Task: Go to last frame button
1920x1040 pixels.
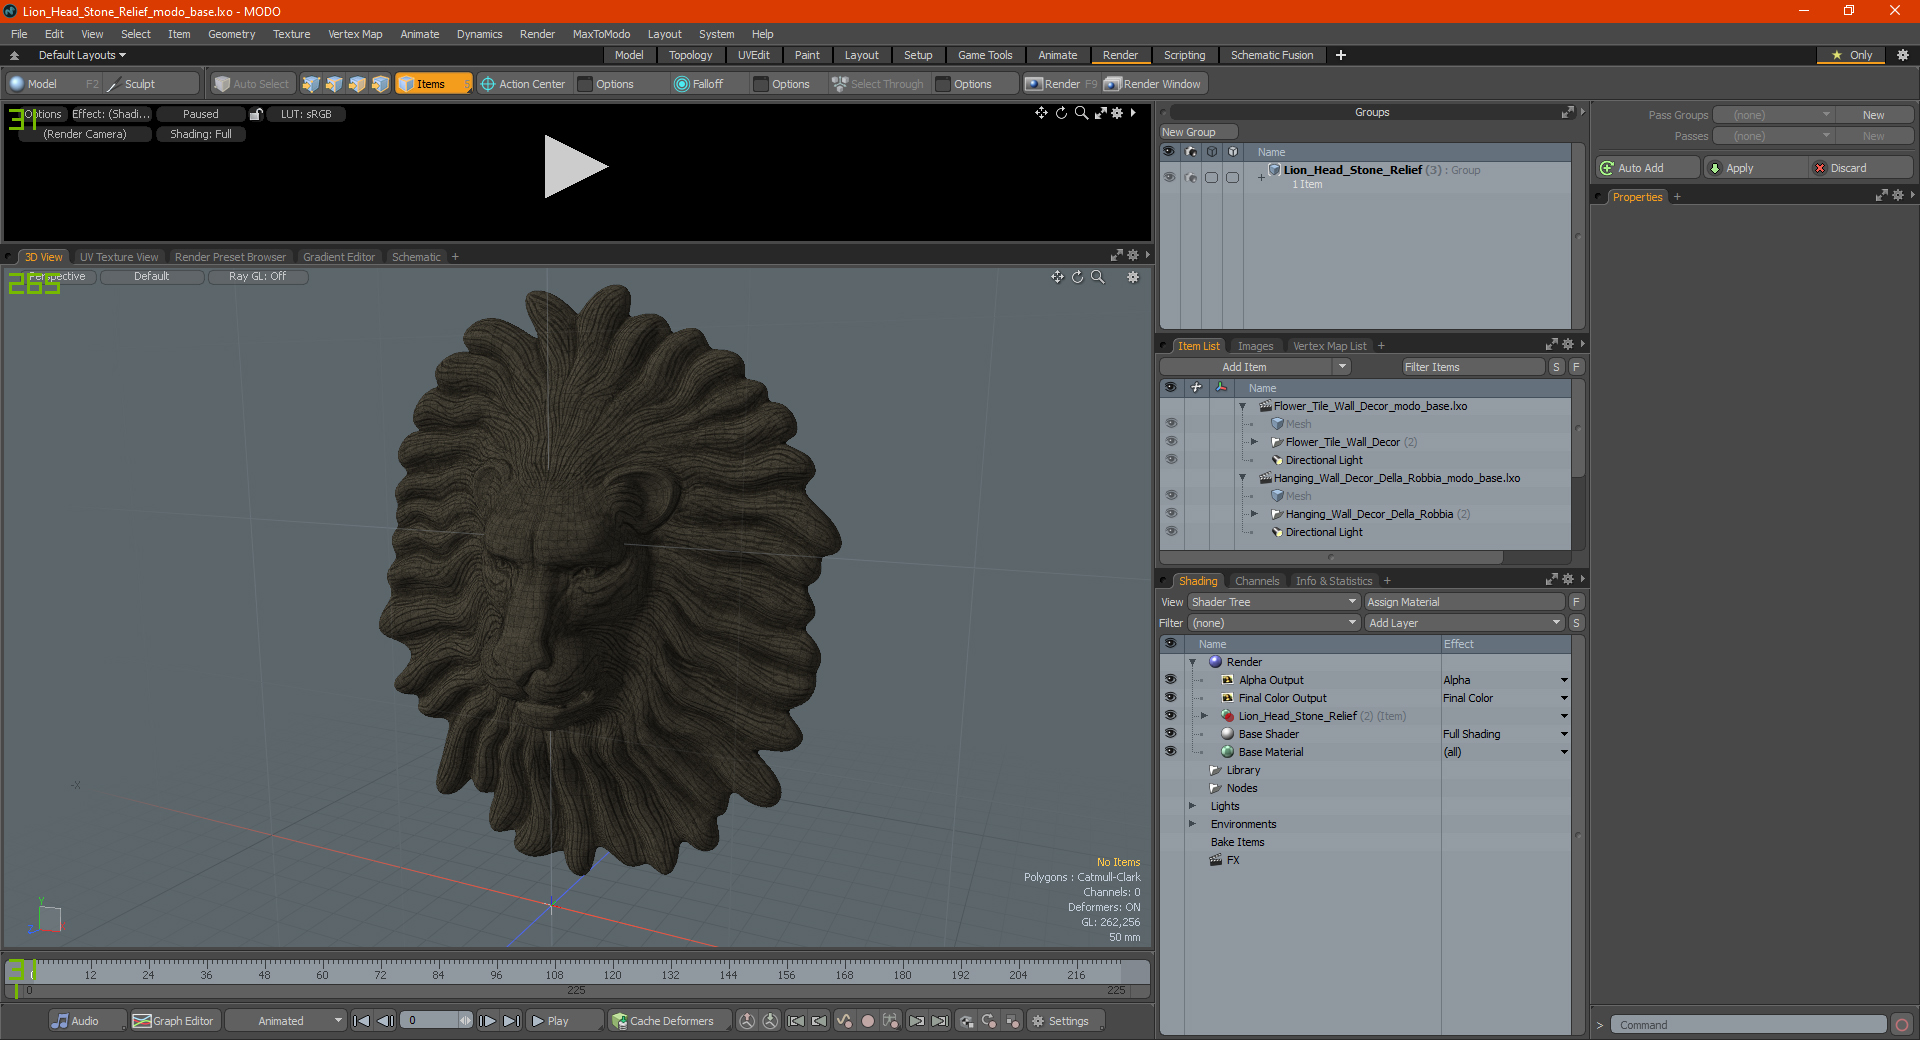Action: pos(511,1021)
